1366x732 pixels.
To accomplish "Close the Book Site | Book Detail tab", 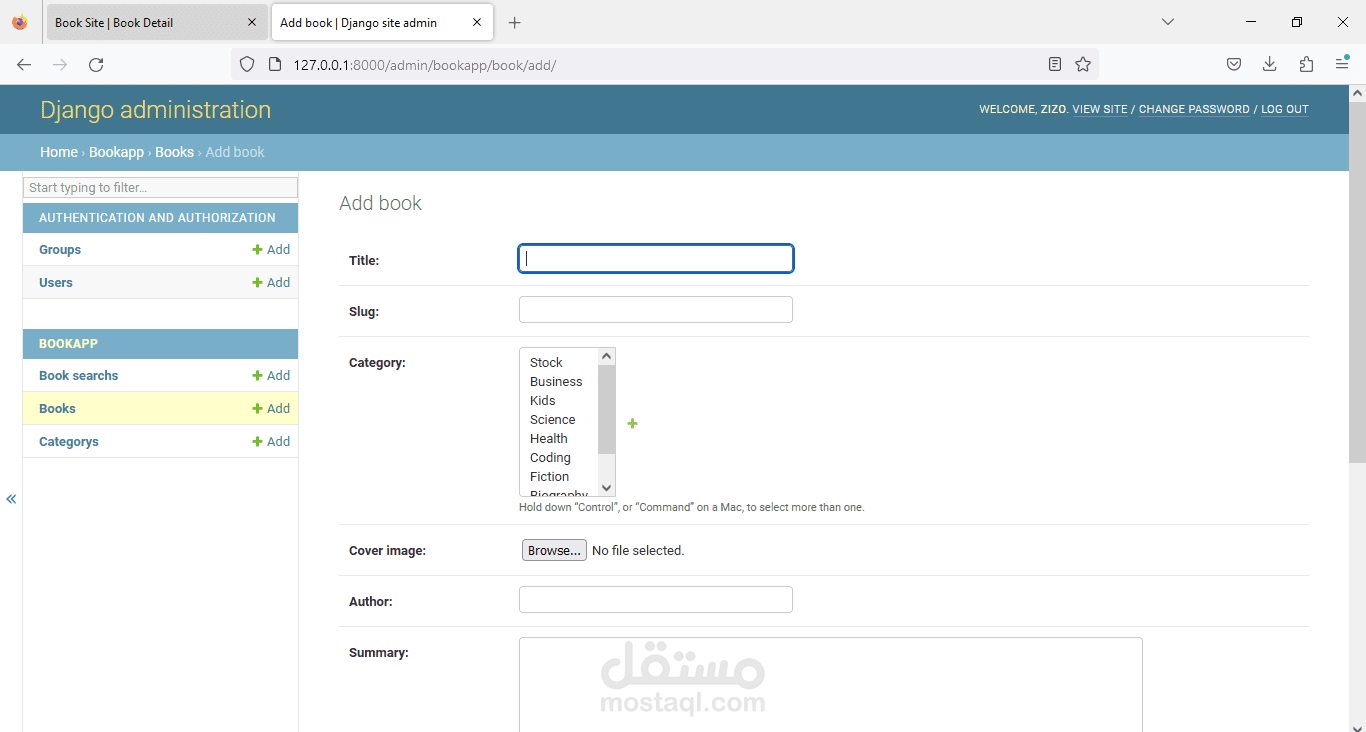I will click(x=252, y=22).
